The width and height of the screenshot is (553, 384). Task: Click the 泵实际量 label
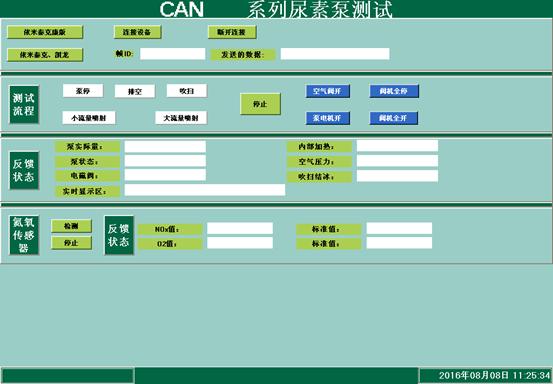pyautogui.click(x=87, y=147)
